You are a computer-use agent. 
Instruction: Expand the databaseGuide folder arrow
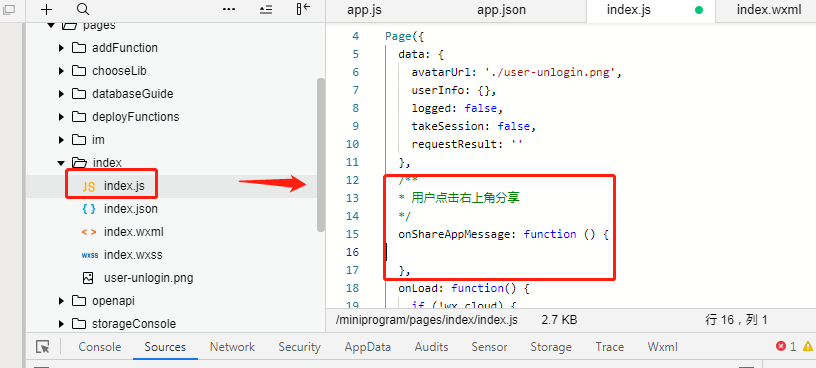click(61, 94)
